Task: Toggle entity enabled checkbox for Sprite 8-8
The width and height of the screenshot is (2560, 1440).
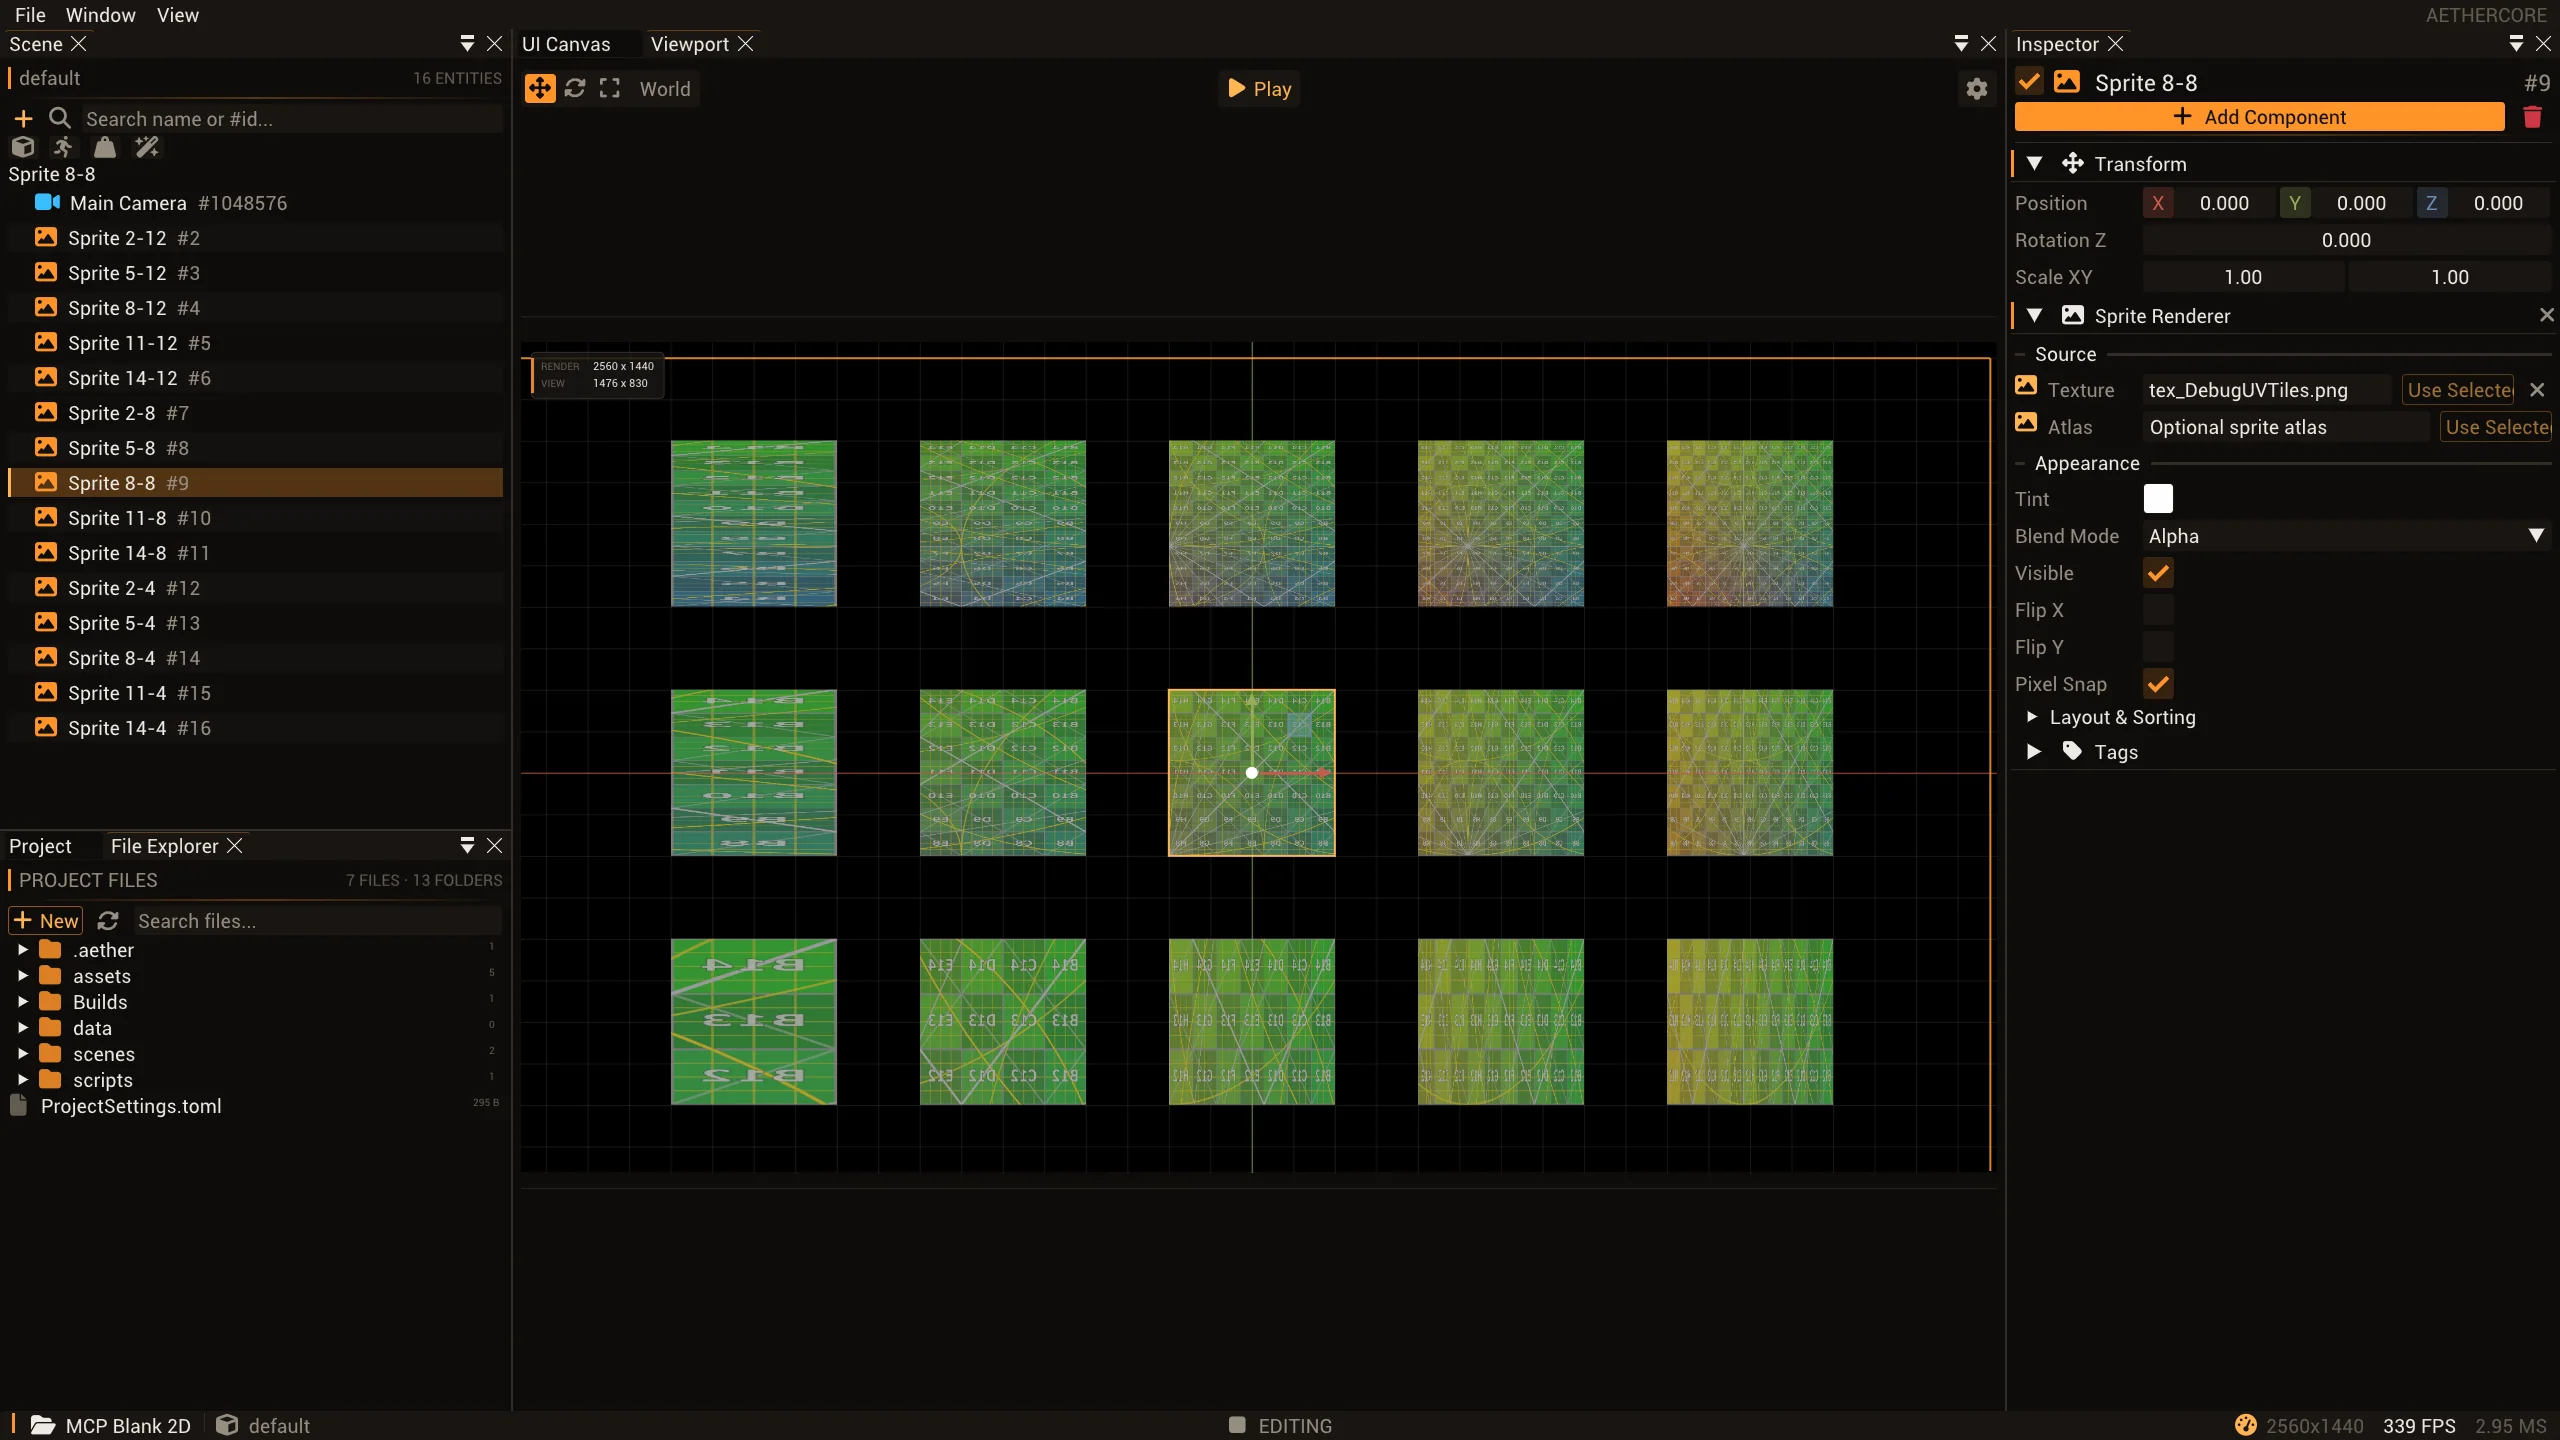Action: (2029, 82)
